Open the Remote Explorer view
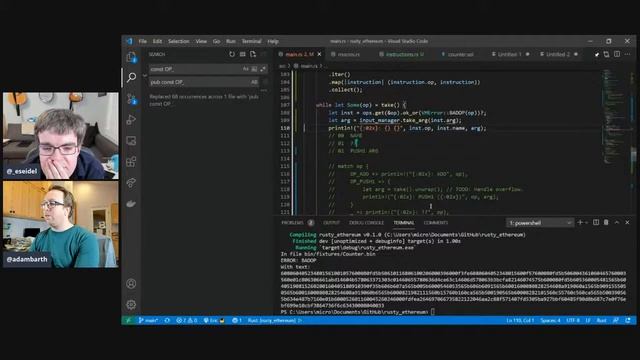The width and height of the screenshot is (640, 360). tap(131, 141)
